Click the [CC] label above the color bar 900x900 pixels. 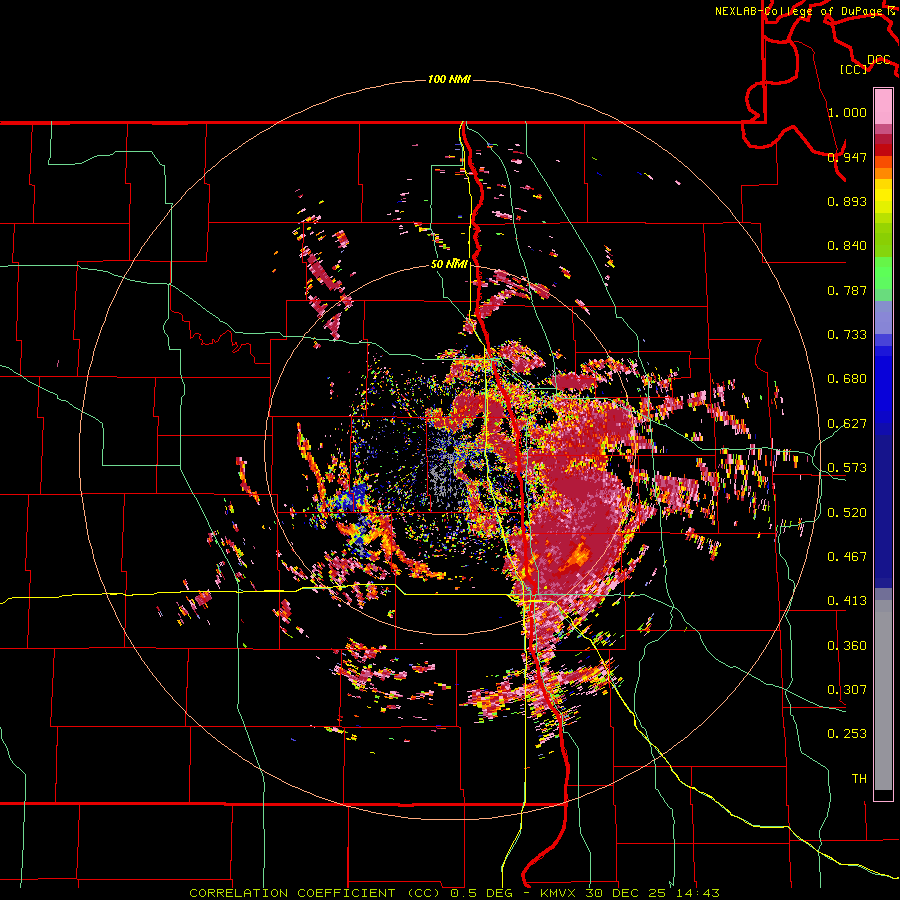(853, 69)
